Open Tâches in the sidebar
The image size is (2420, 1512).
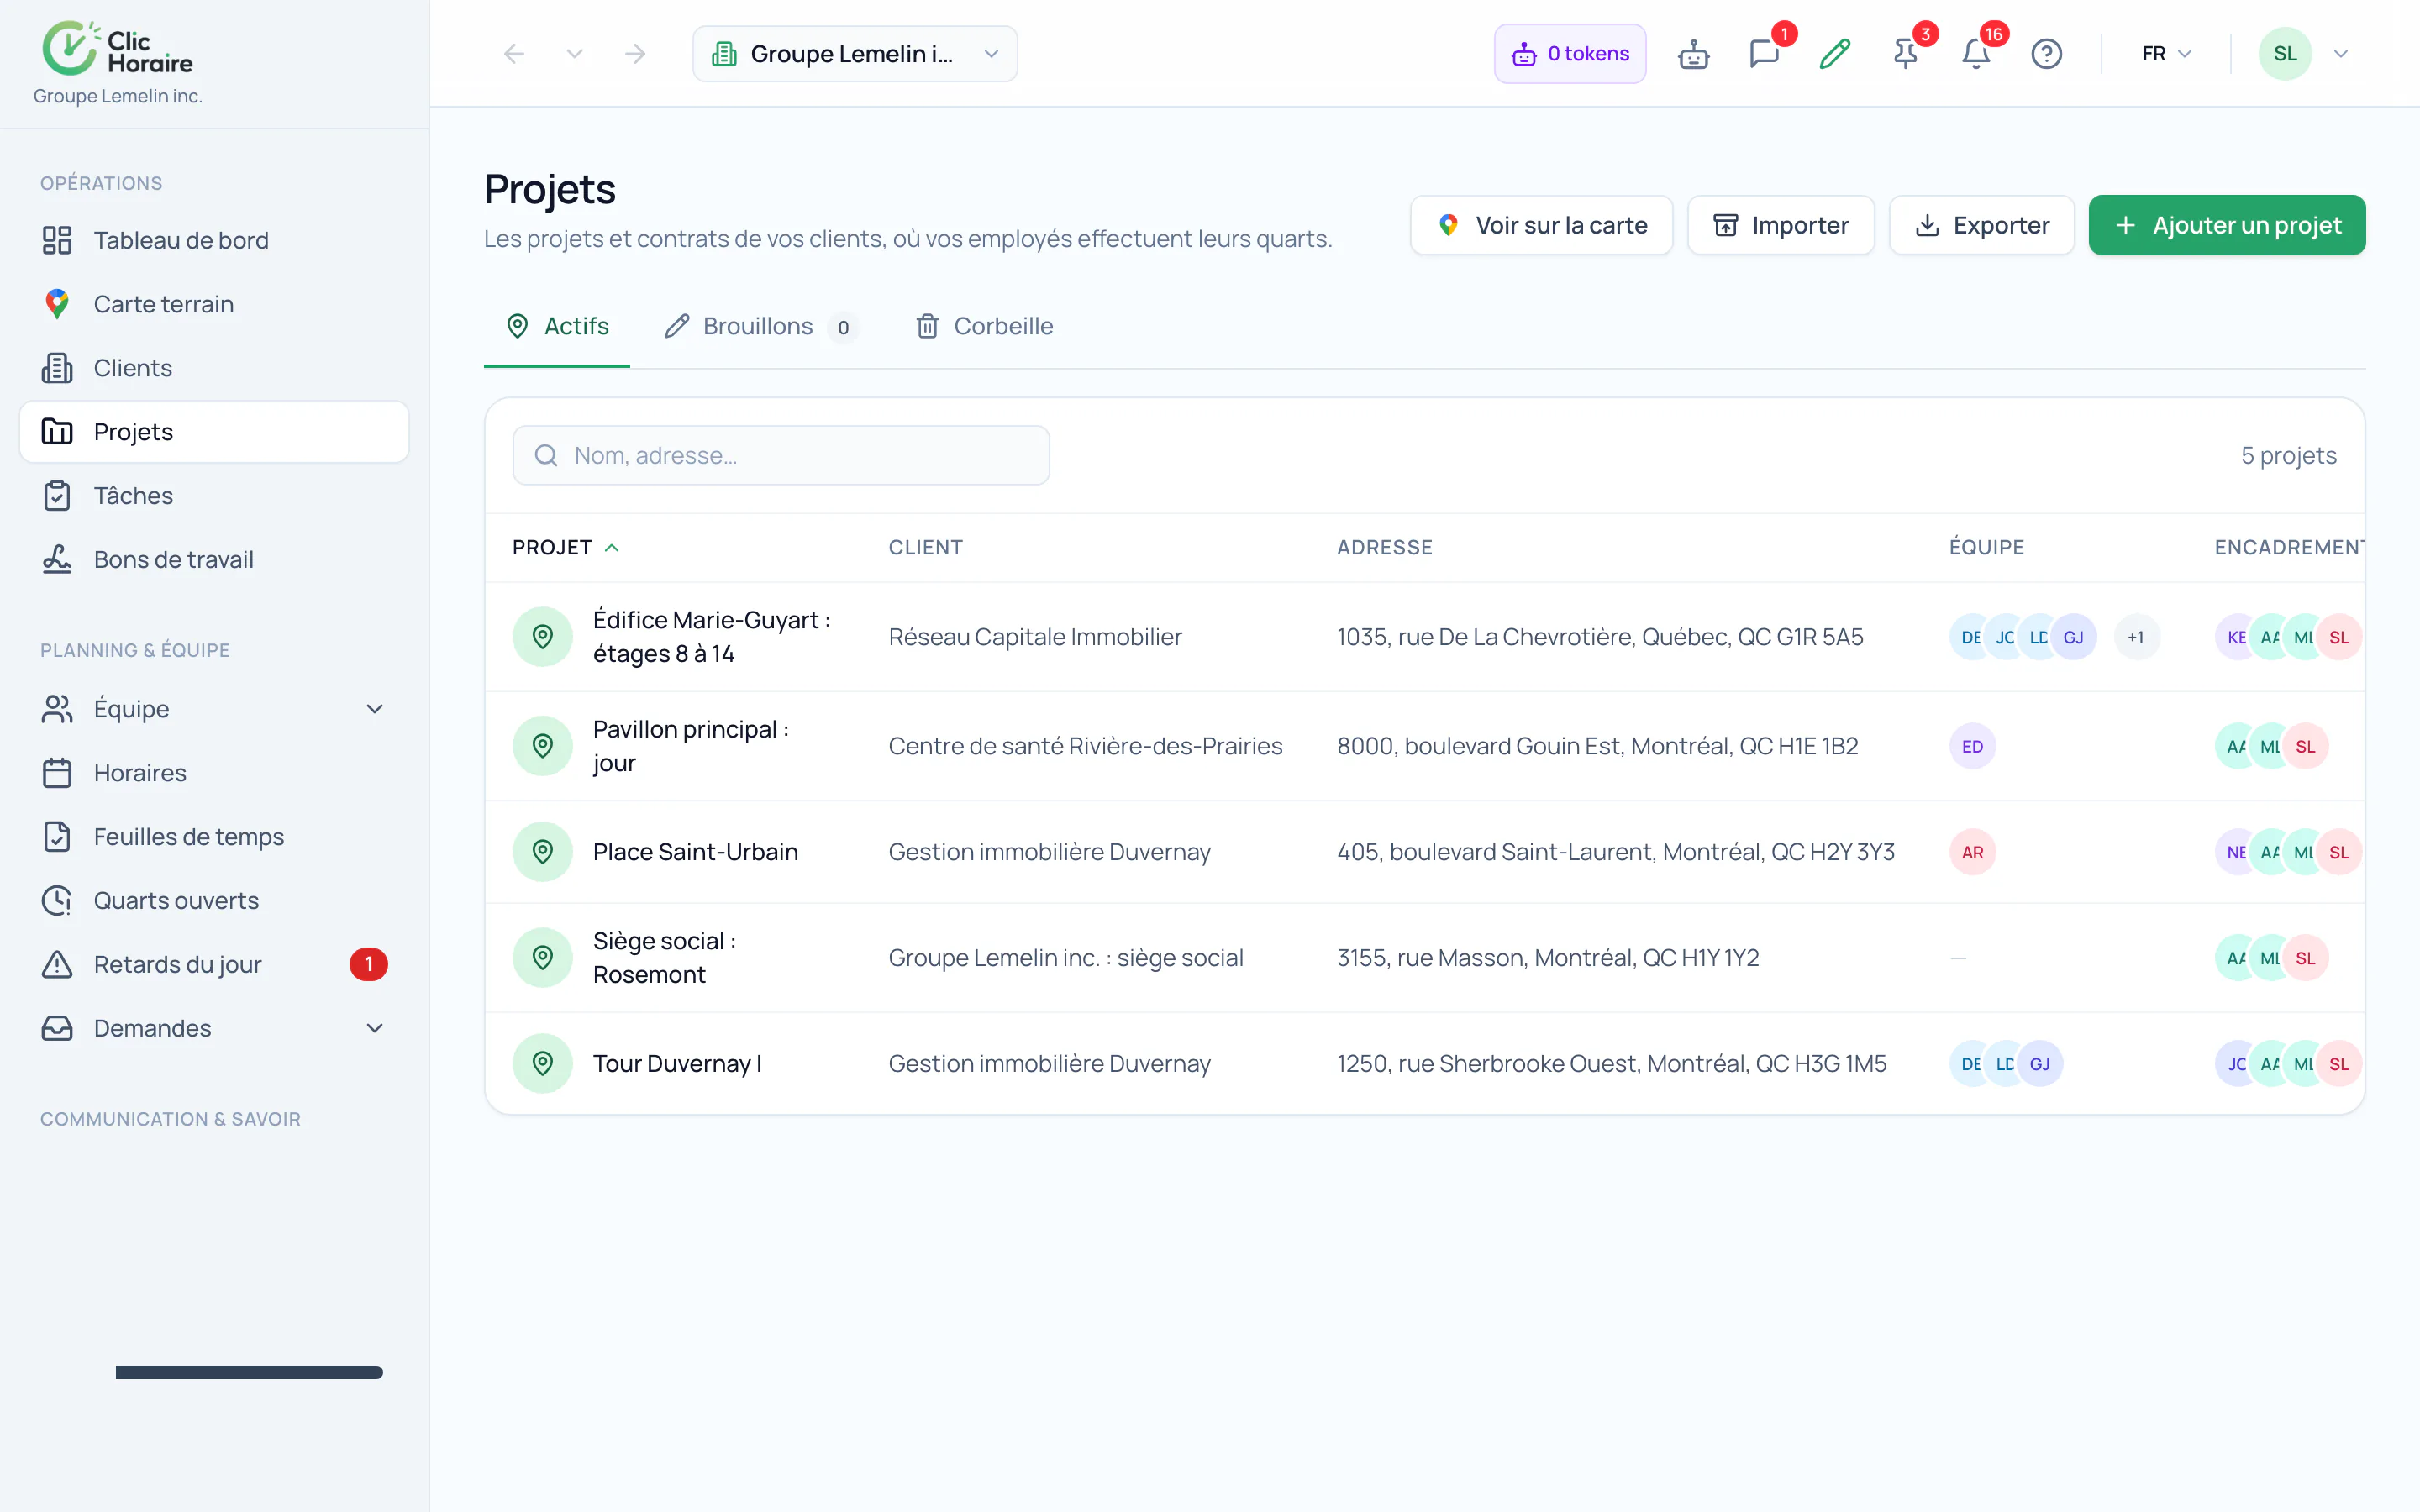(x=214, y=496)
